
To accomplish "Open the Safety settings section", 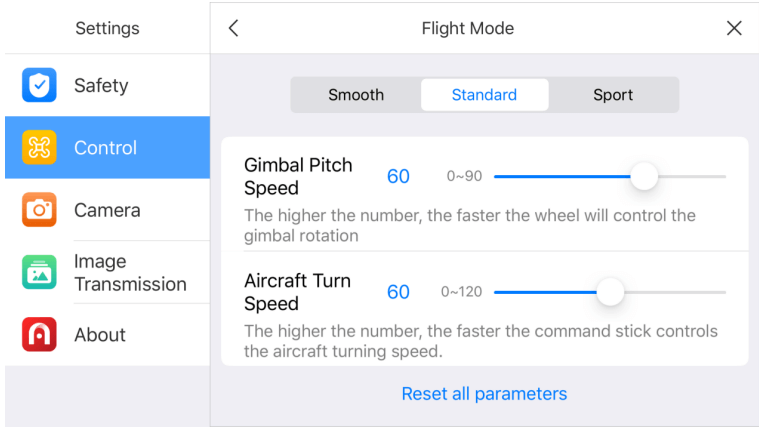I will tap(107, 85).
